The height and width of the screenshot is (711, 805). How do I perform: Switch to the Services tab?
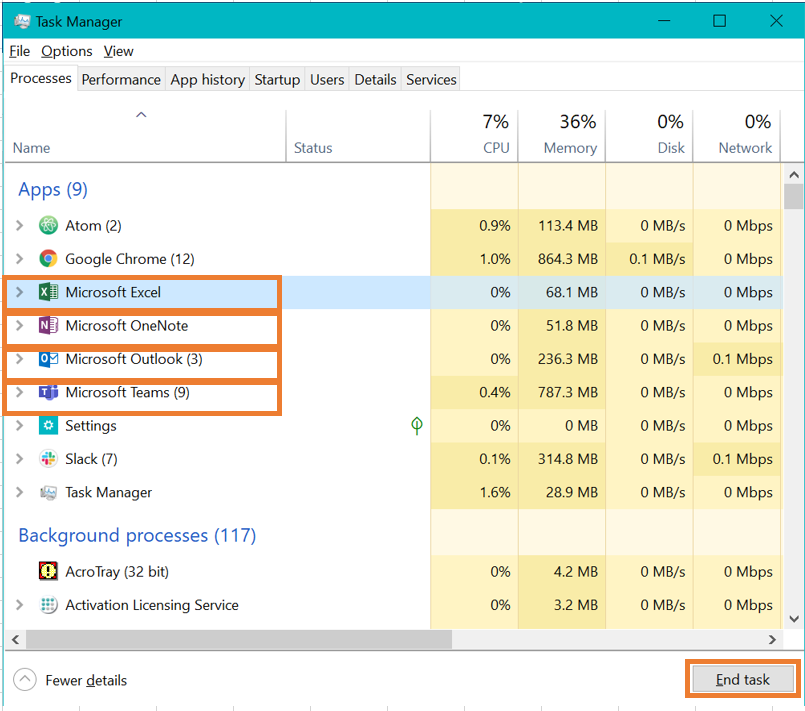point(431,80)
